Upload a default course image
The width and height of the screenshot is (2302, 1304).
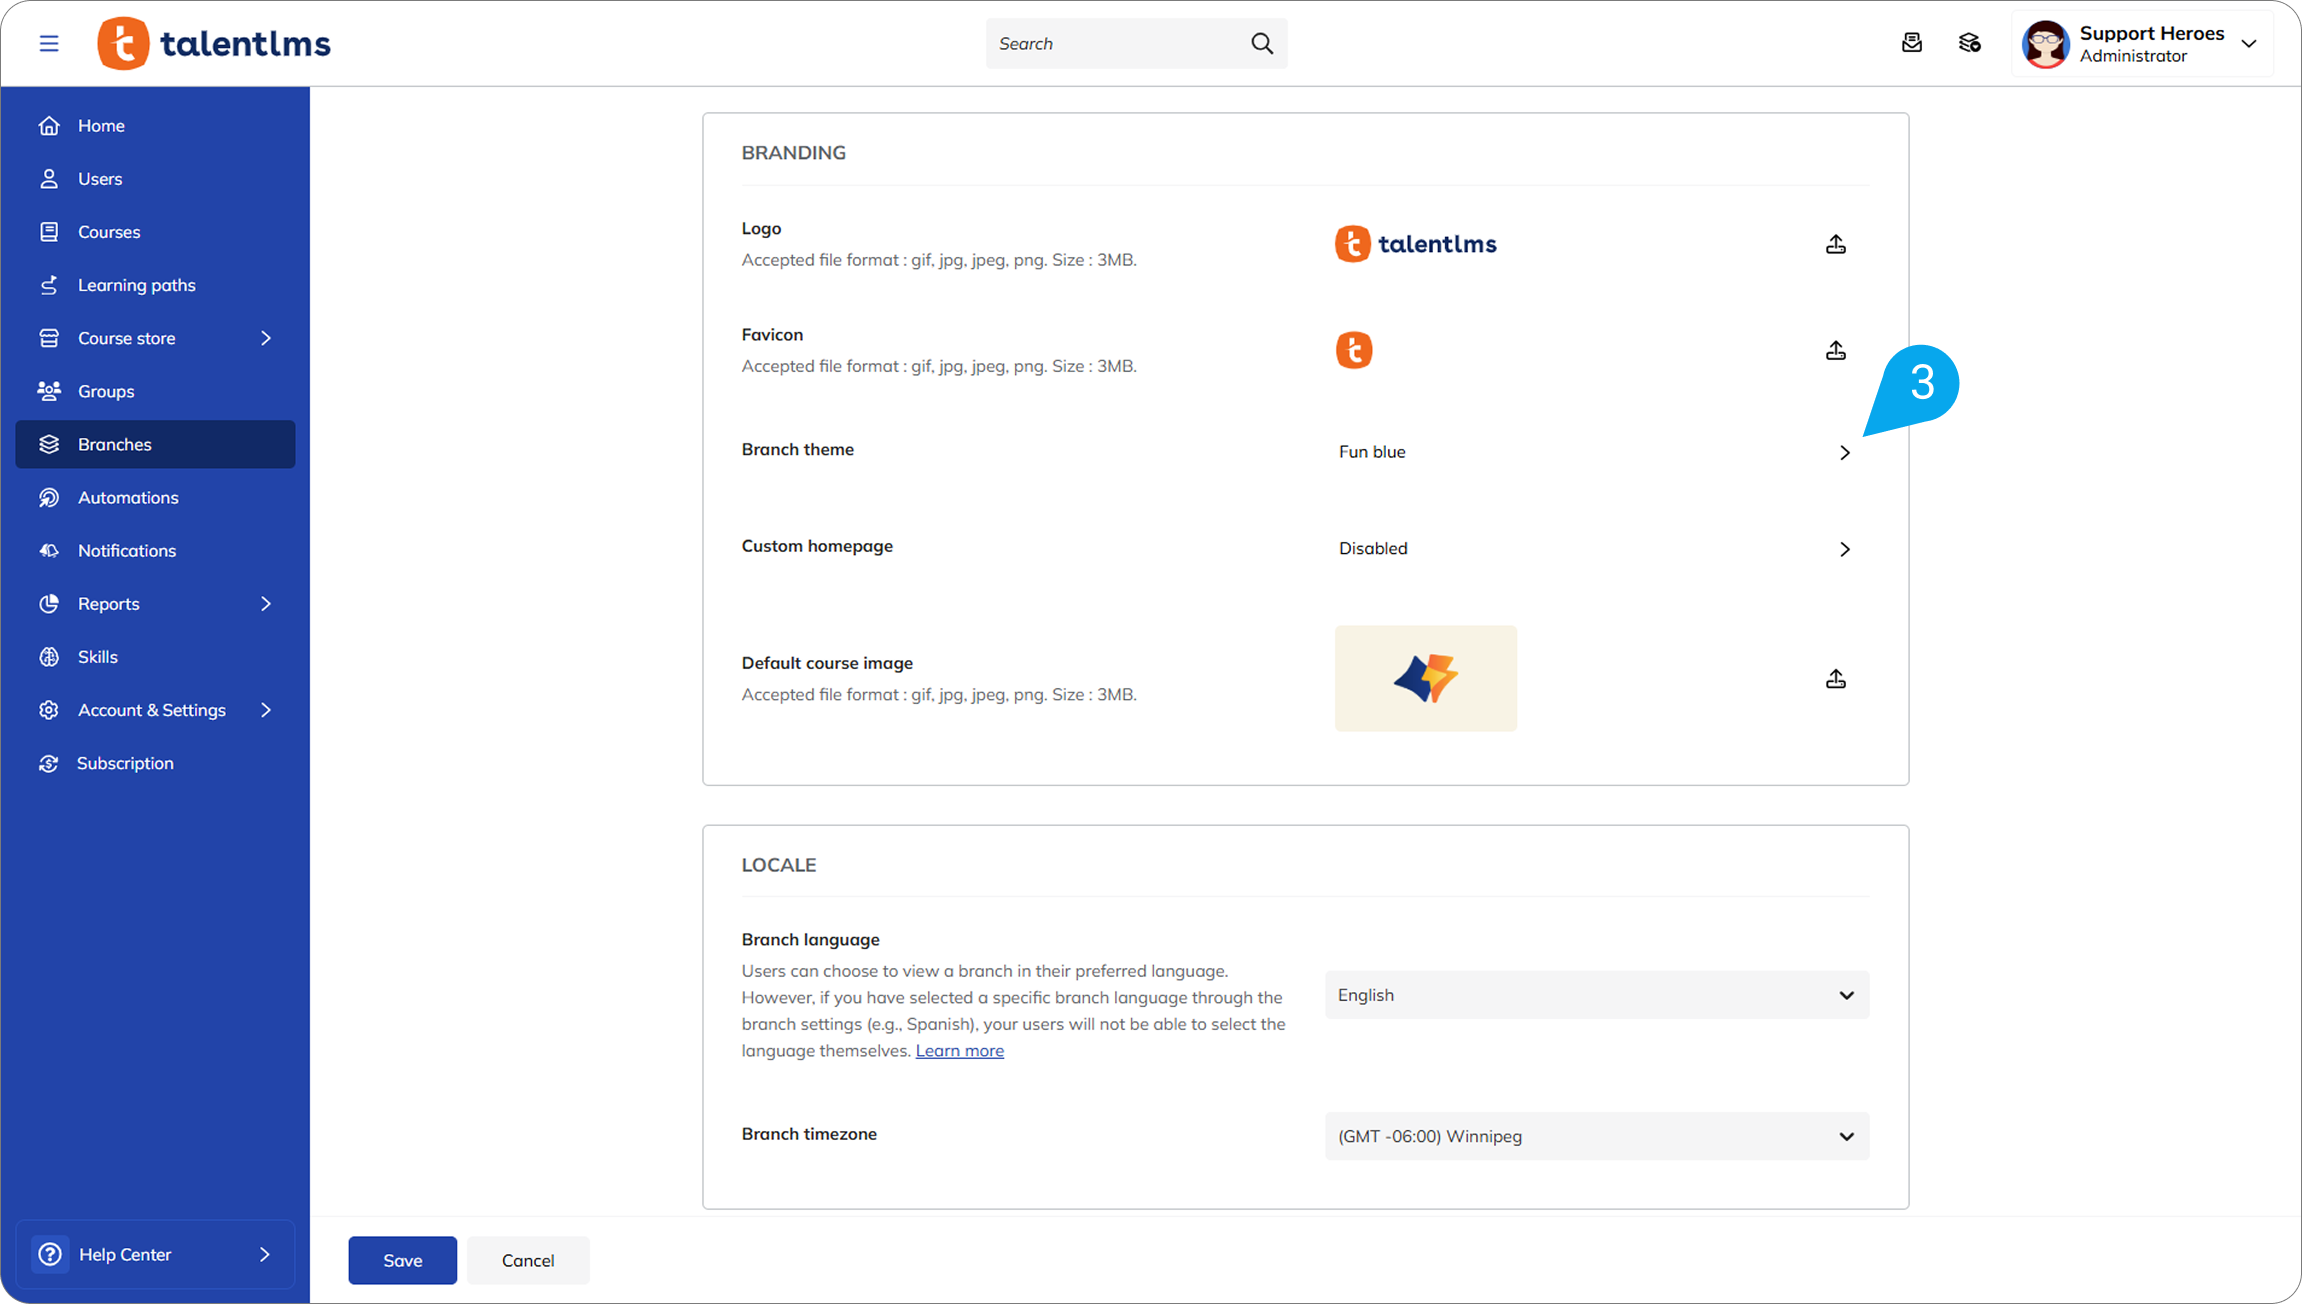click(1835, 679)
